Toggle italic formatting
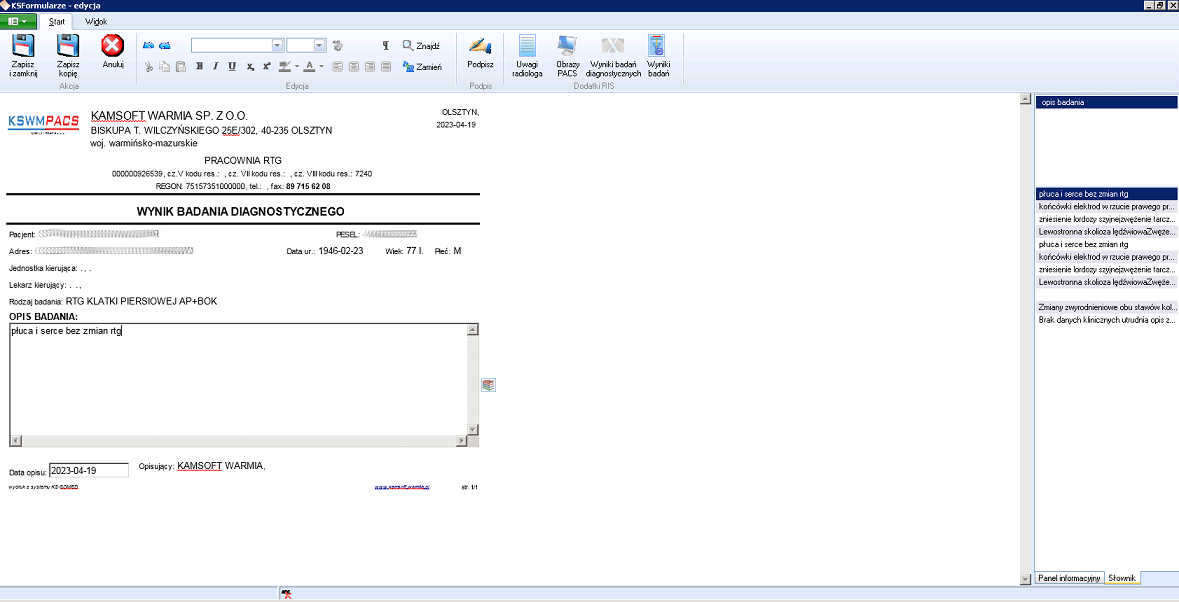The image size is (1179, 602). click(x=215, y=67)
